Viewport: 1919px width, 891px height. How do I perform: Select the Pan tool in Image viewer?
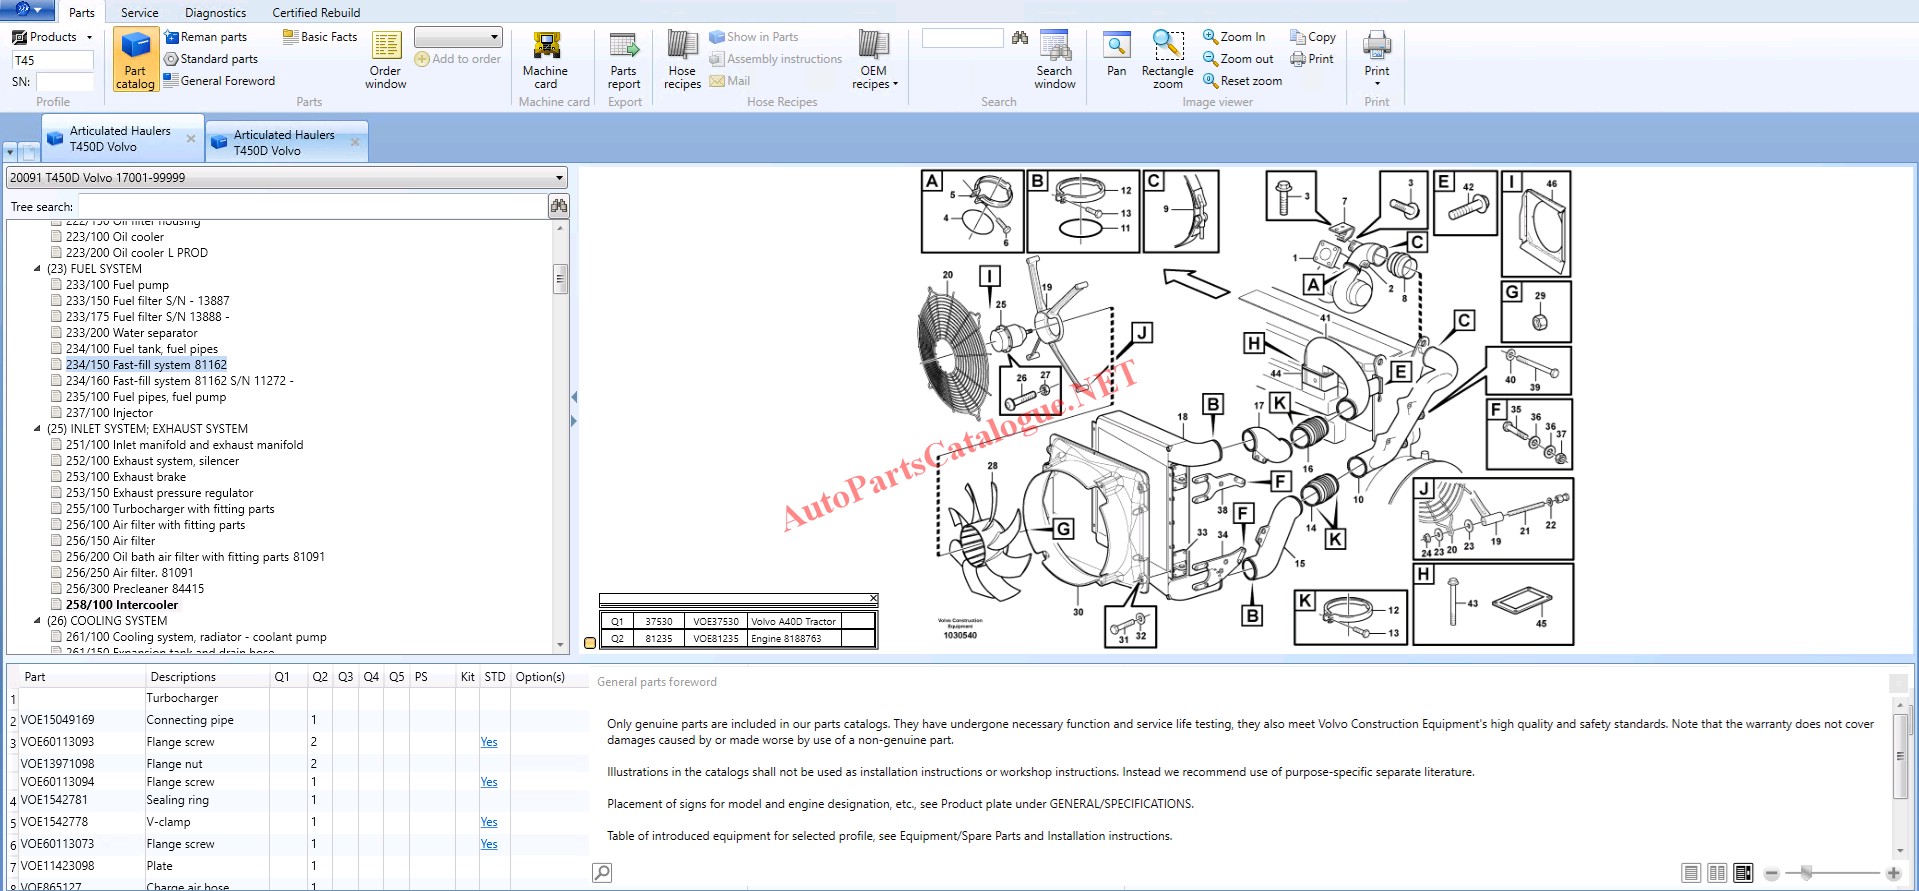(x=1116, y=55)
